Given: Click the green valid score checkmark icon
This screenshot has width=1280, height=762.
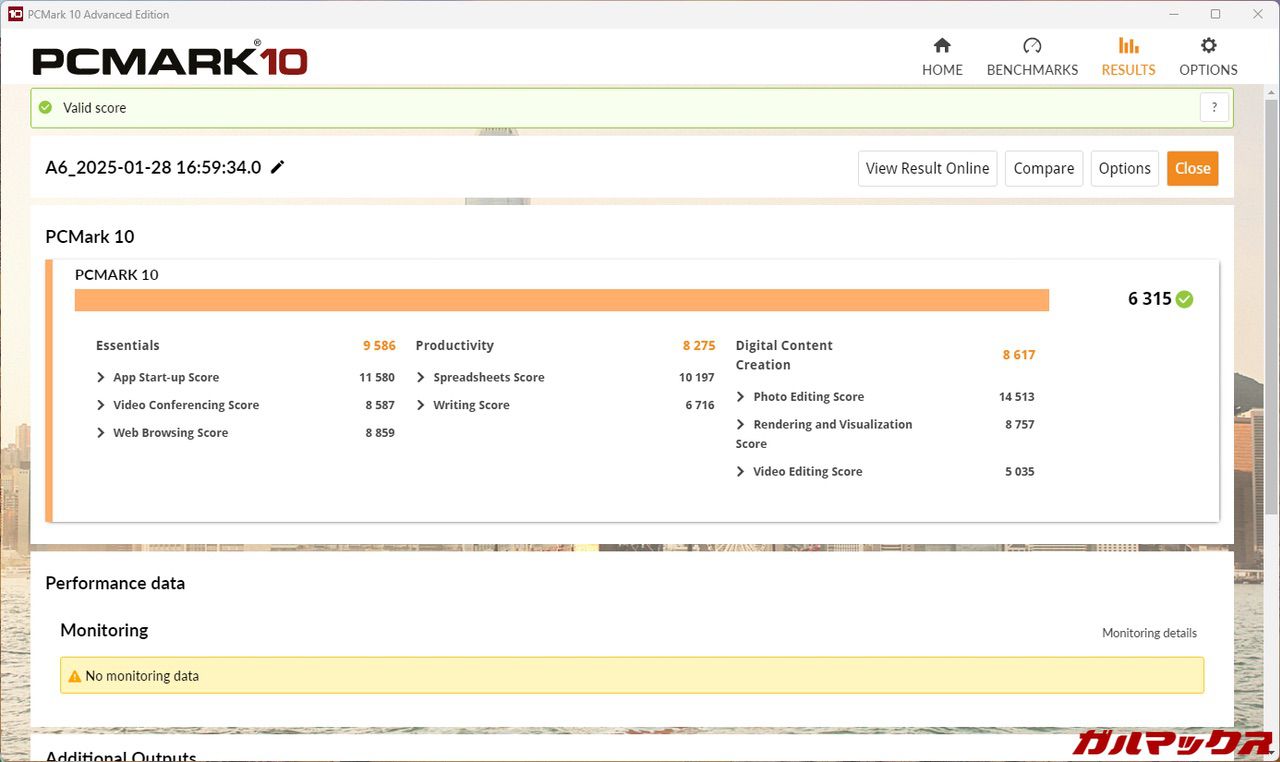Looking at the screenshot, I should (44, 108).
